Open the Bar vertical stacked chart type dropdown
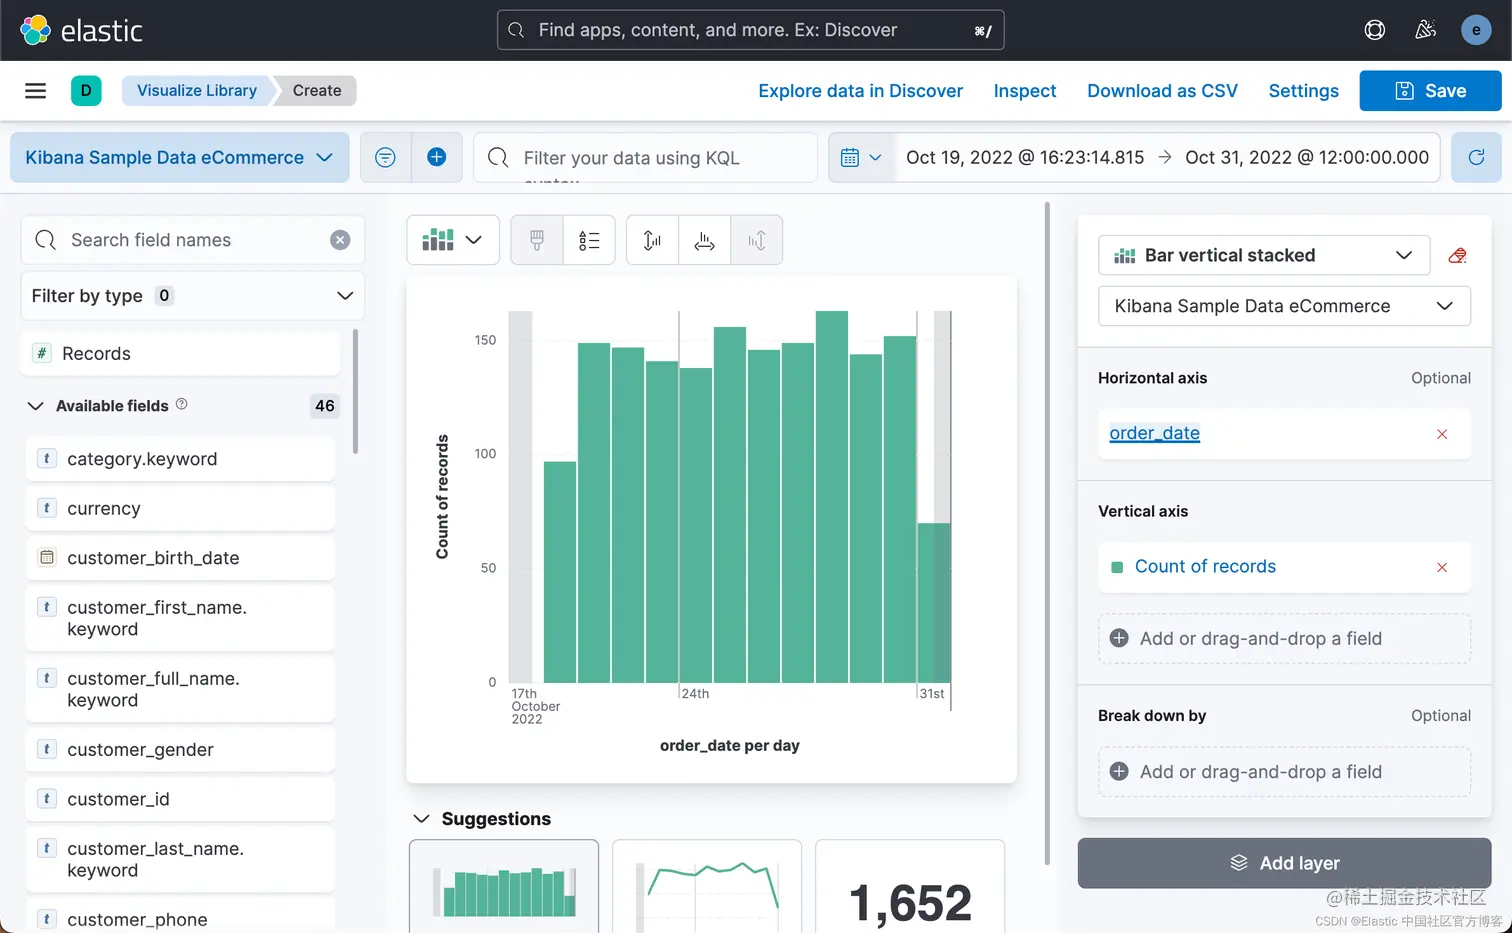Screen dimensions: 1512x933 tap(1264, 255)
